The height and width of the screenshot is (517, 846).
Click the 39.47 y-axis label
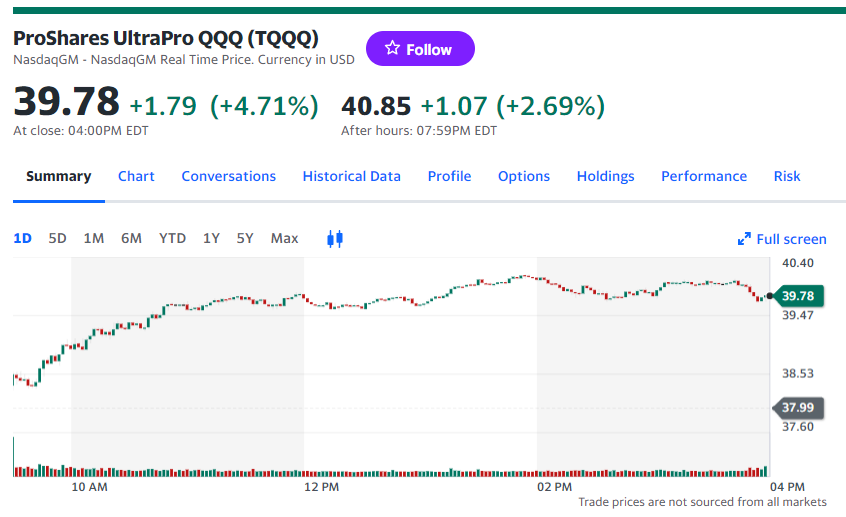(798, 315)
